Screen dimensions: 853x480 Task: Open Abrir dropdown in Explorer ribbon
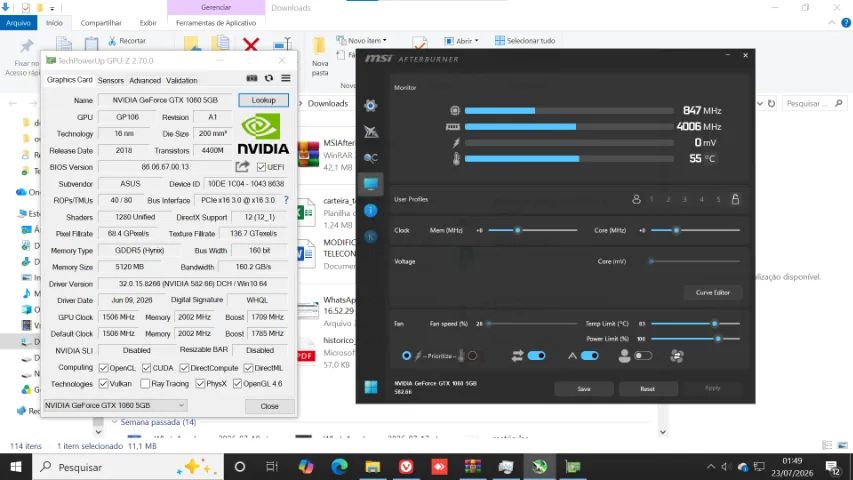(461, 41)
